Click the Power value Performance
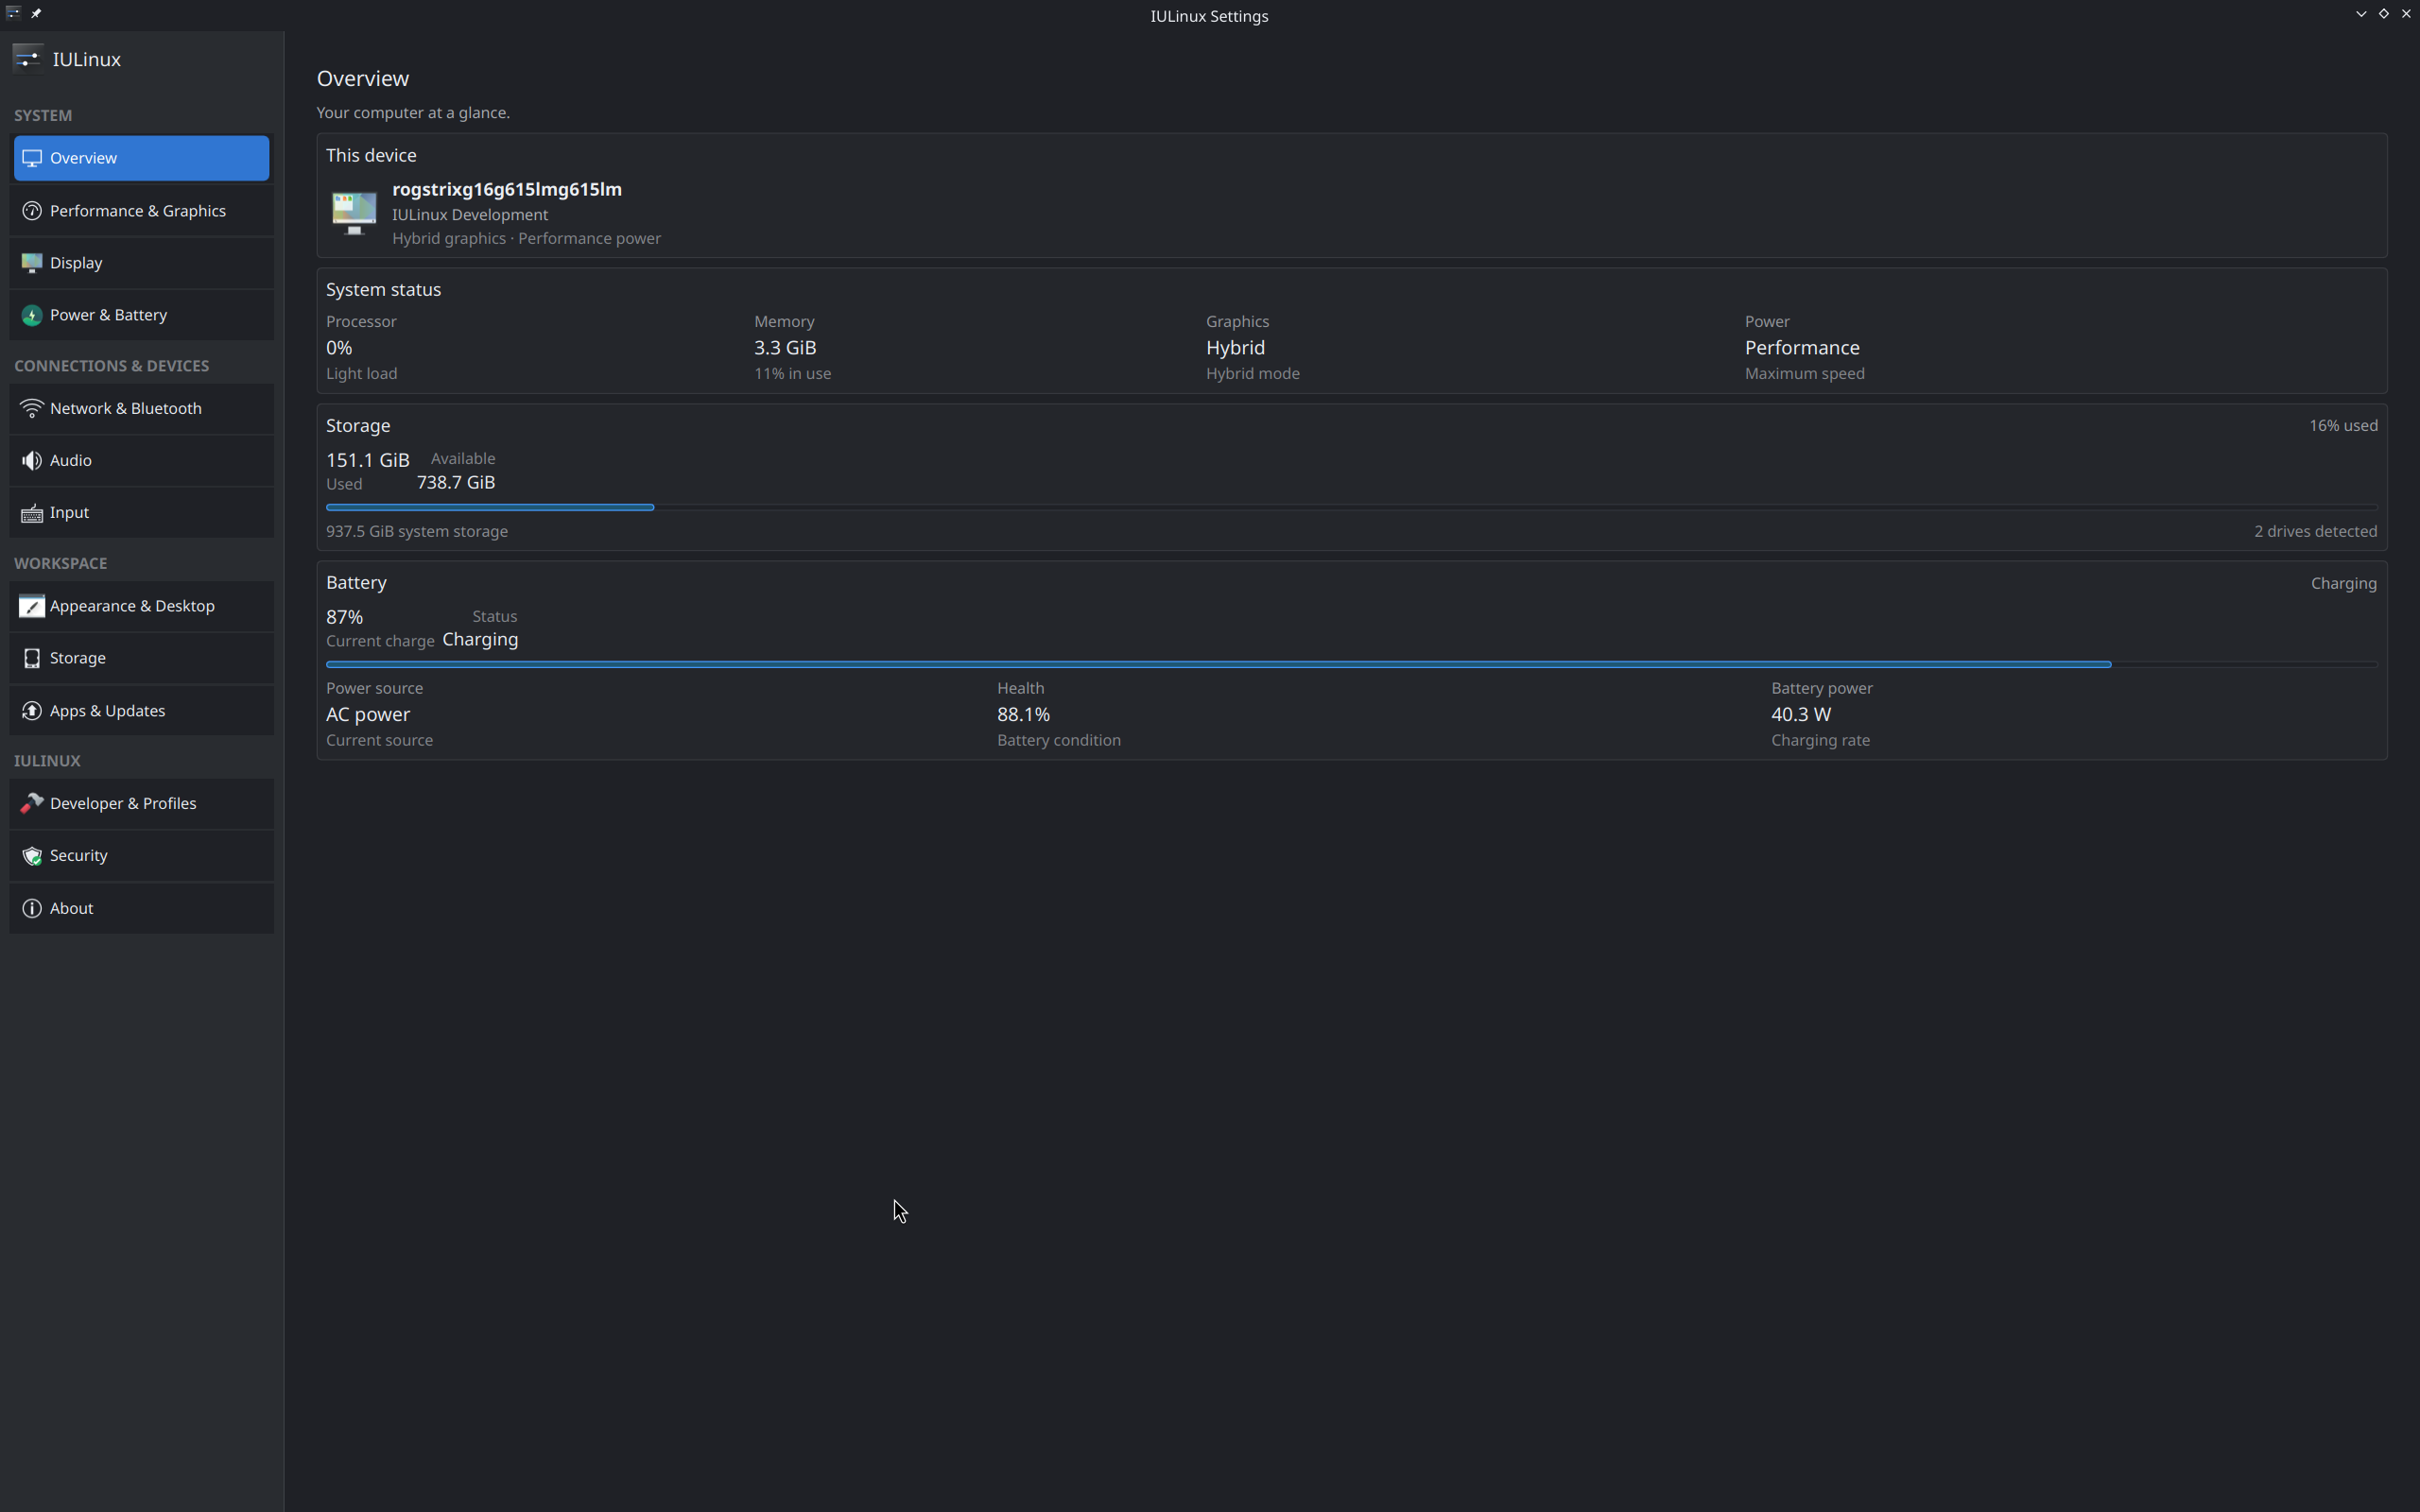Image resolution: width=2420 pixels, height=1512 pixels. (x=1802, y=347)
